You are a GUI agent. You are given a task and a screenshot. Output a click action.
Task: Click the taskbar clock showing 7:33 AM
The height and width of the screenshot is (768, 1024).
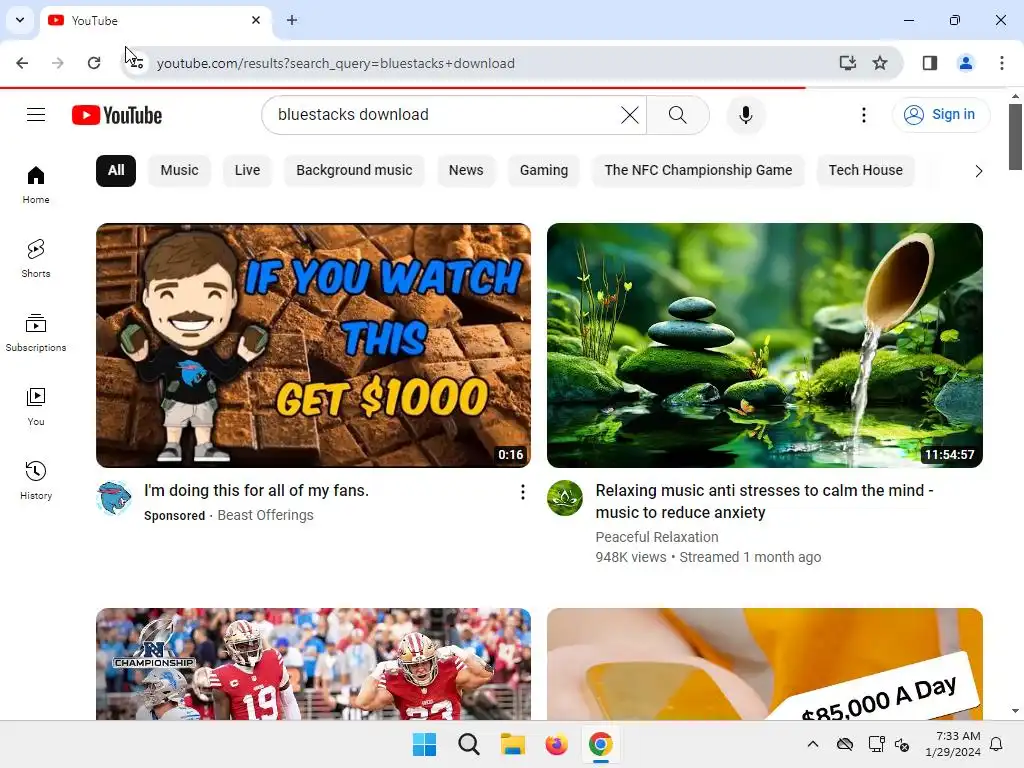[953, 744]
